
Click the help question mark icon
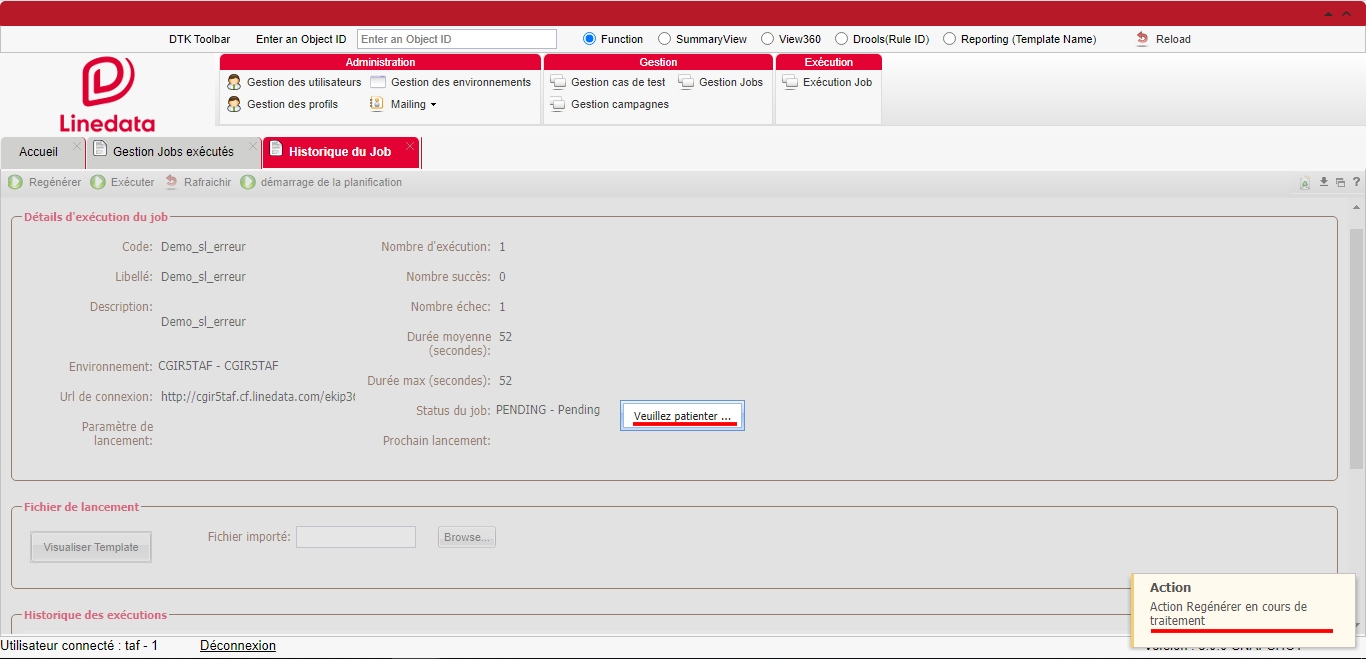[1356, 182]
